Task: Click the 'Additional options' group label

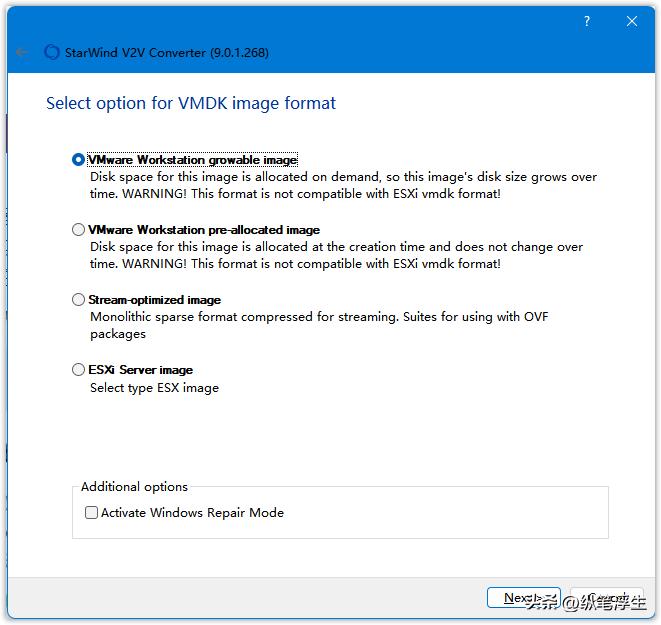Action: [134, 487]
